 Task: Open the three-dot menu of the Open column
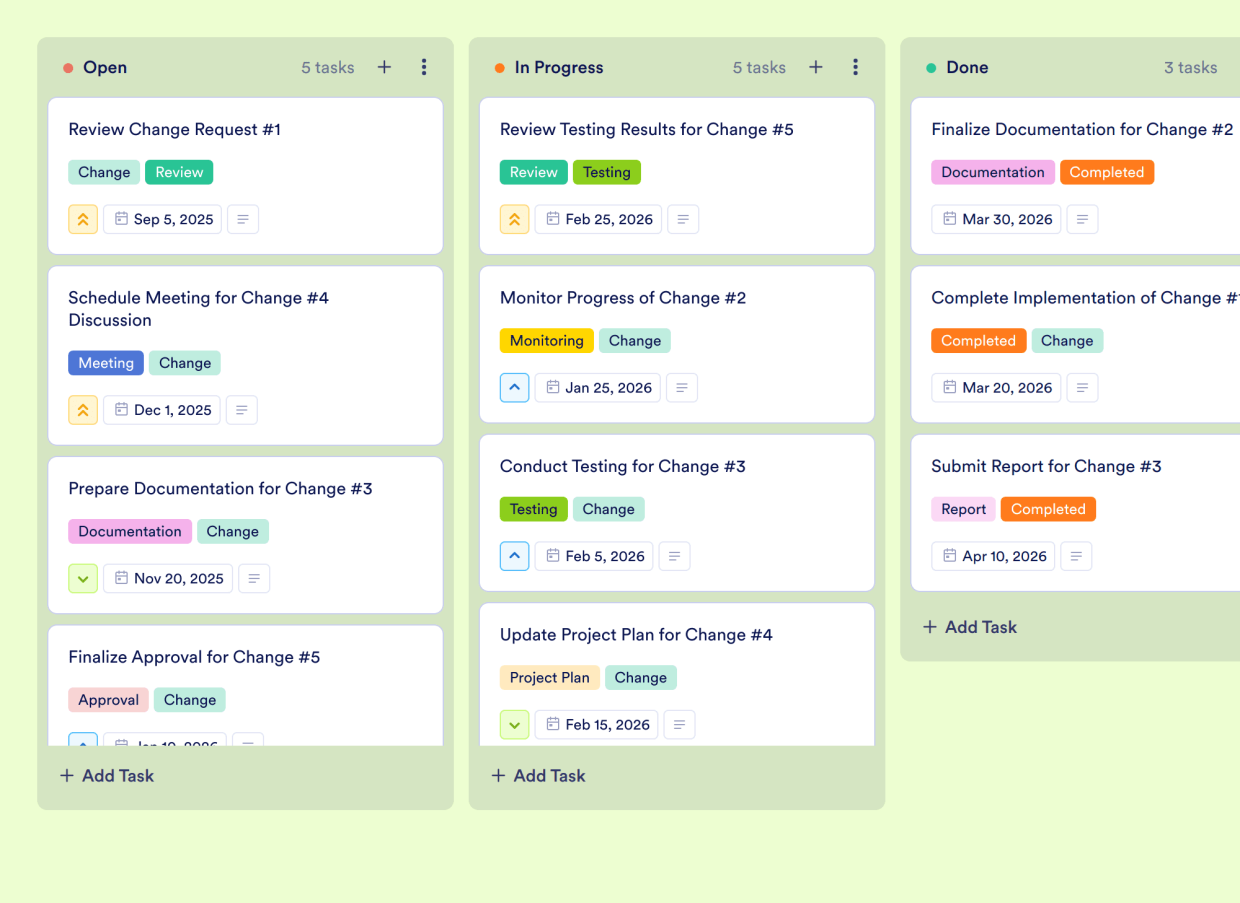tap(424, 67)
